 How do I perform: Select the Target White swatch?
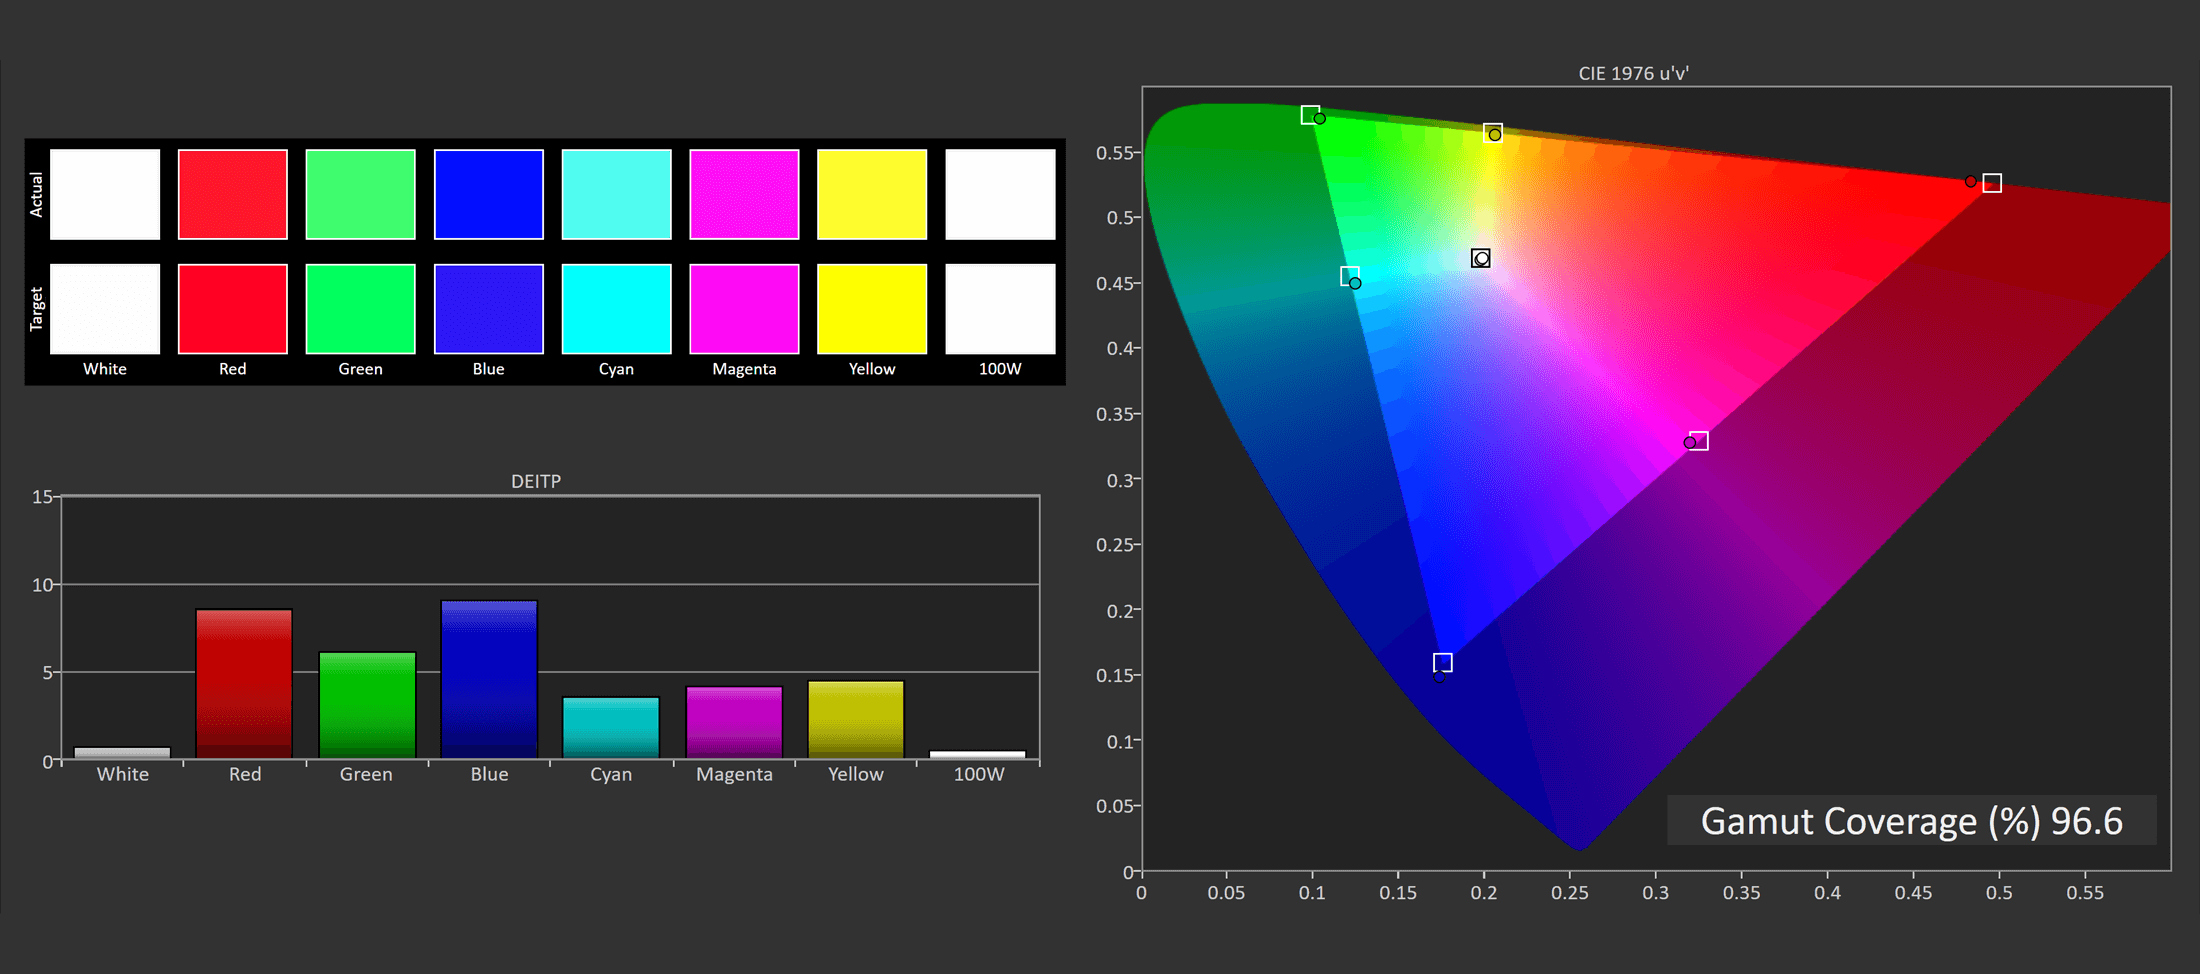point(105,309)
